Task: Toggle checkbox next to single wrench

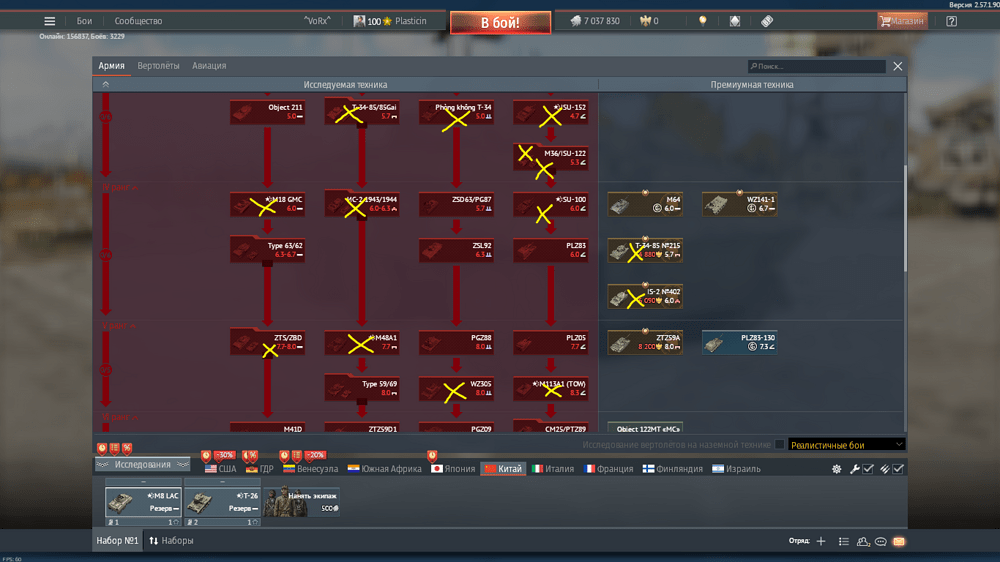Action: click(x=868, y=469)
